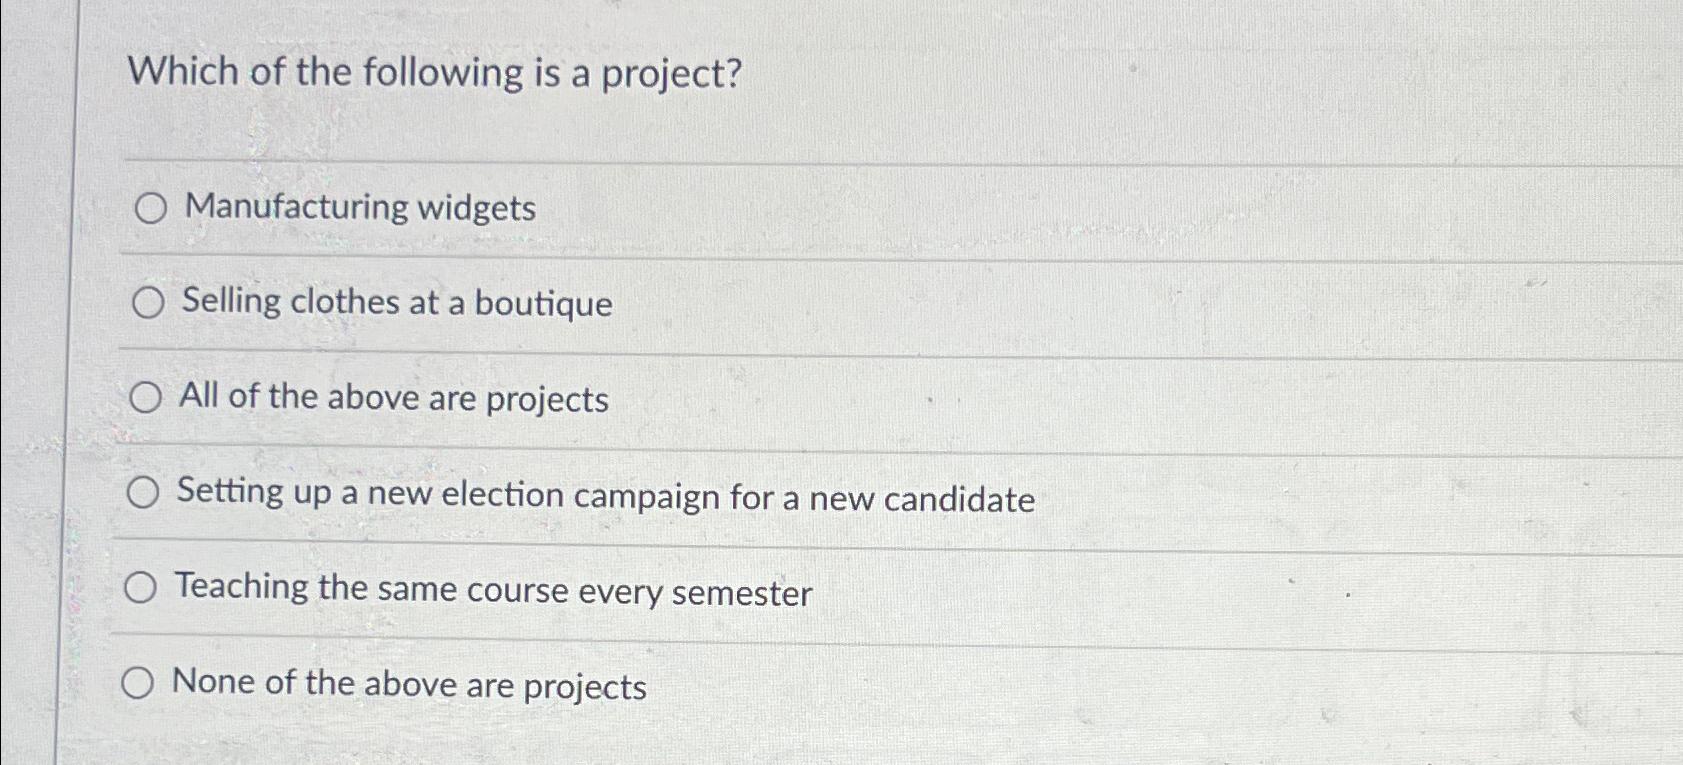Viewport: 1683px width, 765px height.
Task: Click the 'None of the above are projects' label
Action: click(x=409, y=685)
